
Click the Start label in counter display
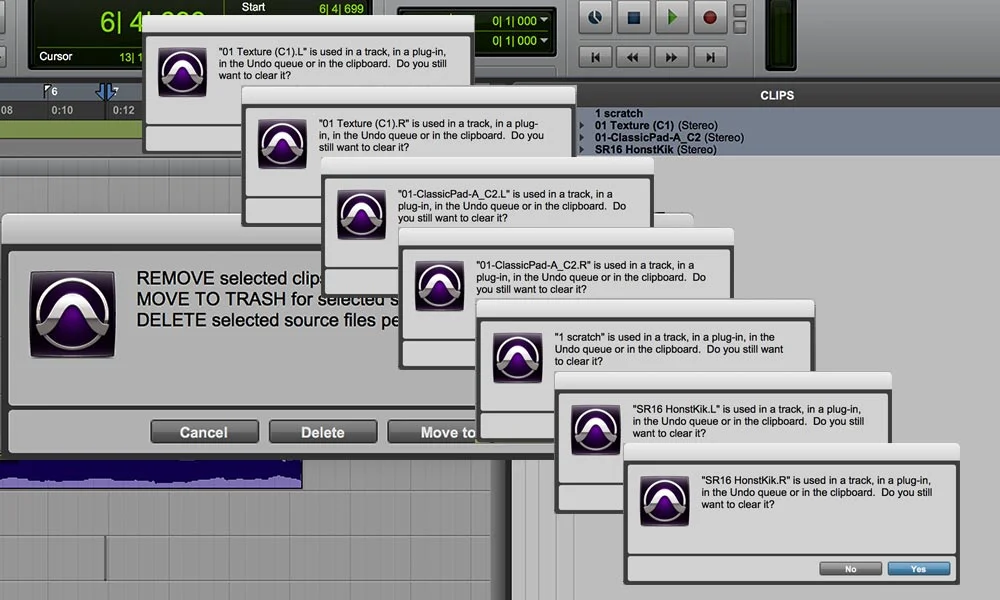pos(253,7)
